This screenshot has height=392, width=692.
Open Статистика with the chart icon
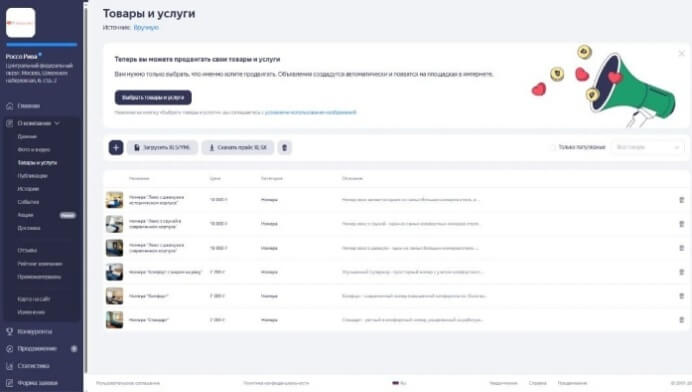coord(28,366)
